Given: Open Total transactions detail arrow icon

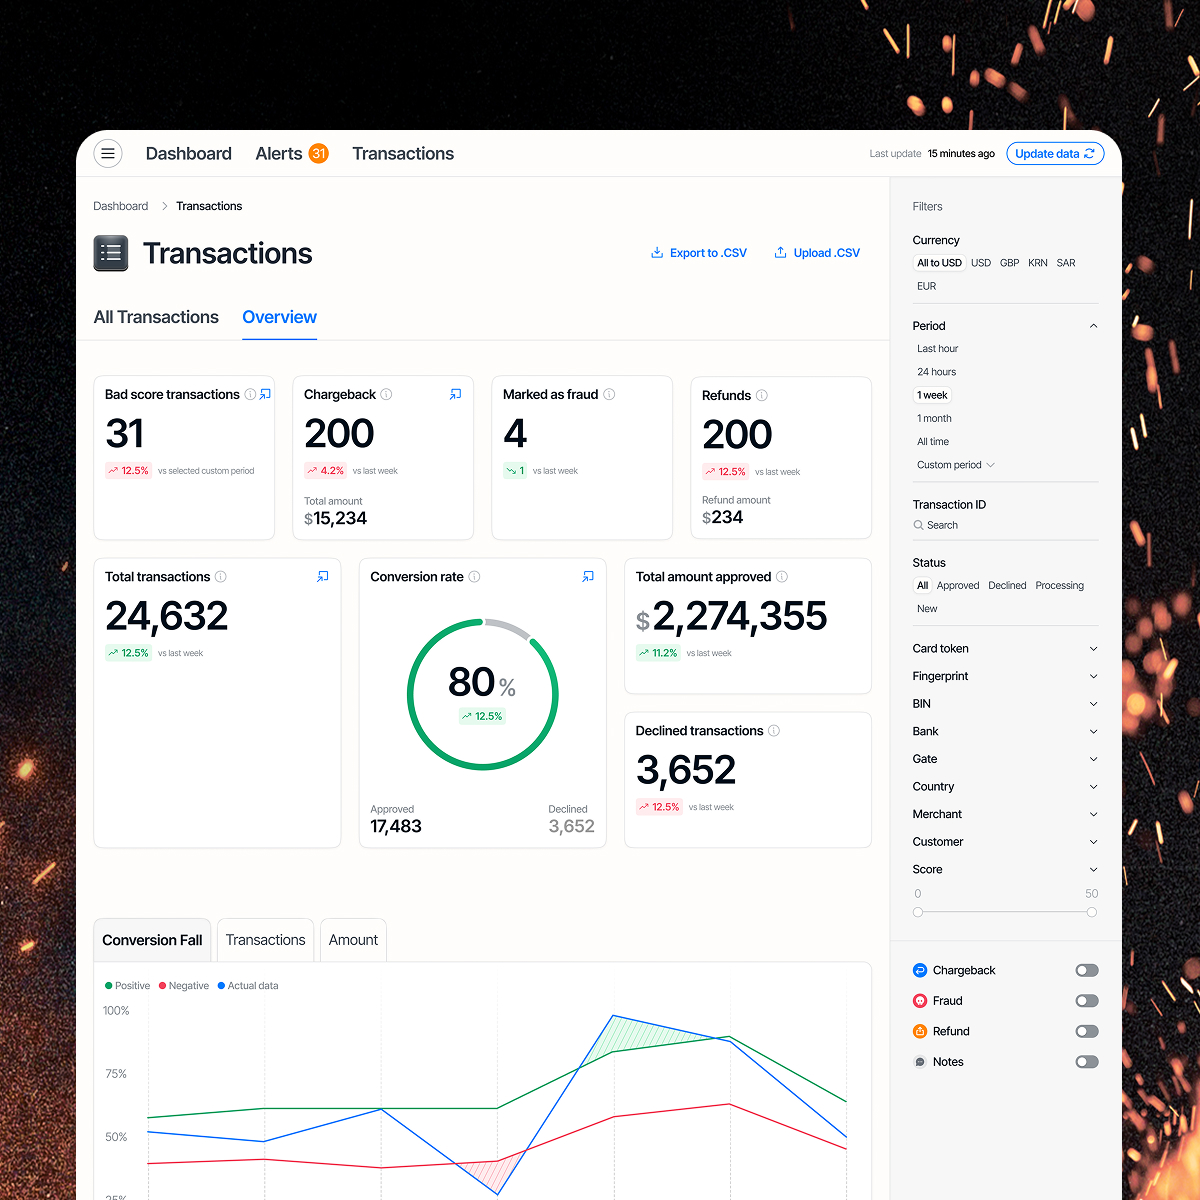Looking at the screenshot, I should click(323, 576).
